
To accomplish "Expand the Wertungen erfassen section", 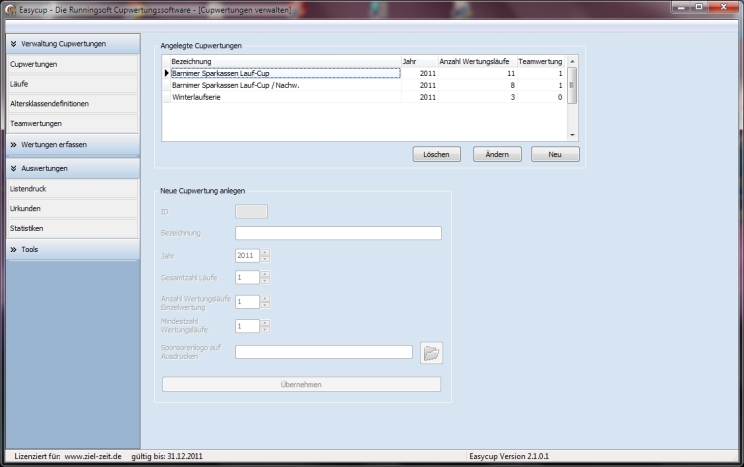I will [69, 144].
